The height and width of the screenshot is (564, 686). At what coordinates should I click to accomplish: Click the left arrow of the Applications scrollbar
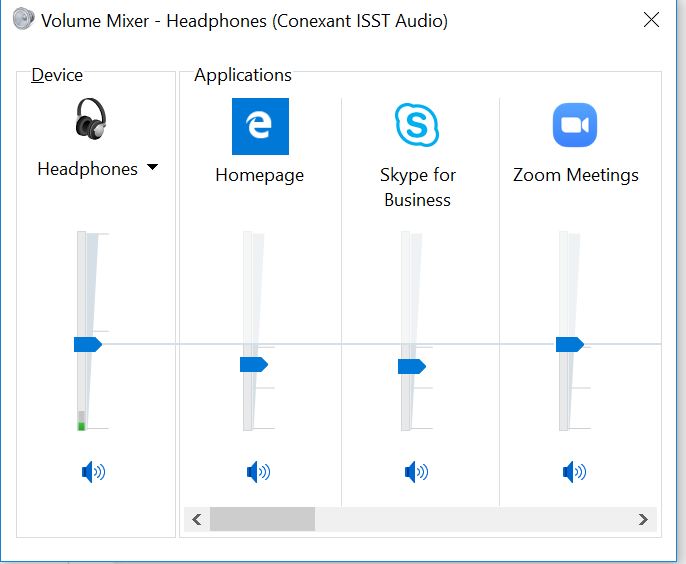(197, 519)
